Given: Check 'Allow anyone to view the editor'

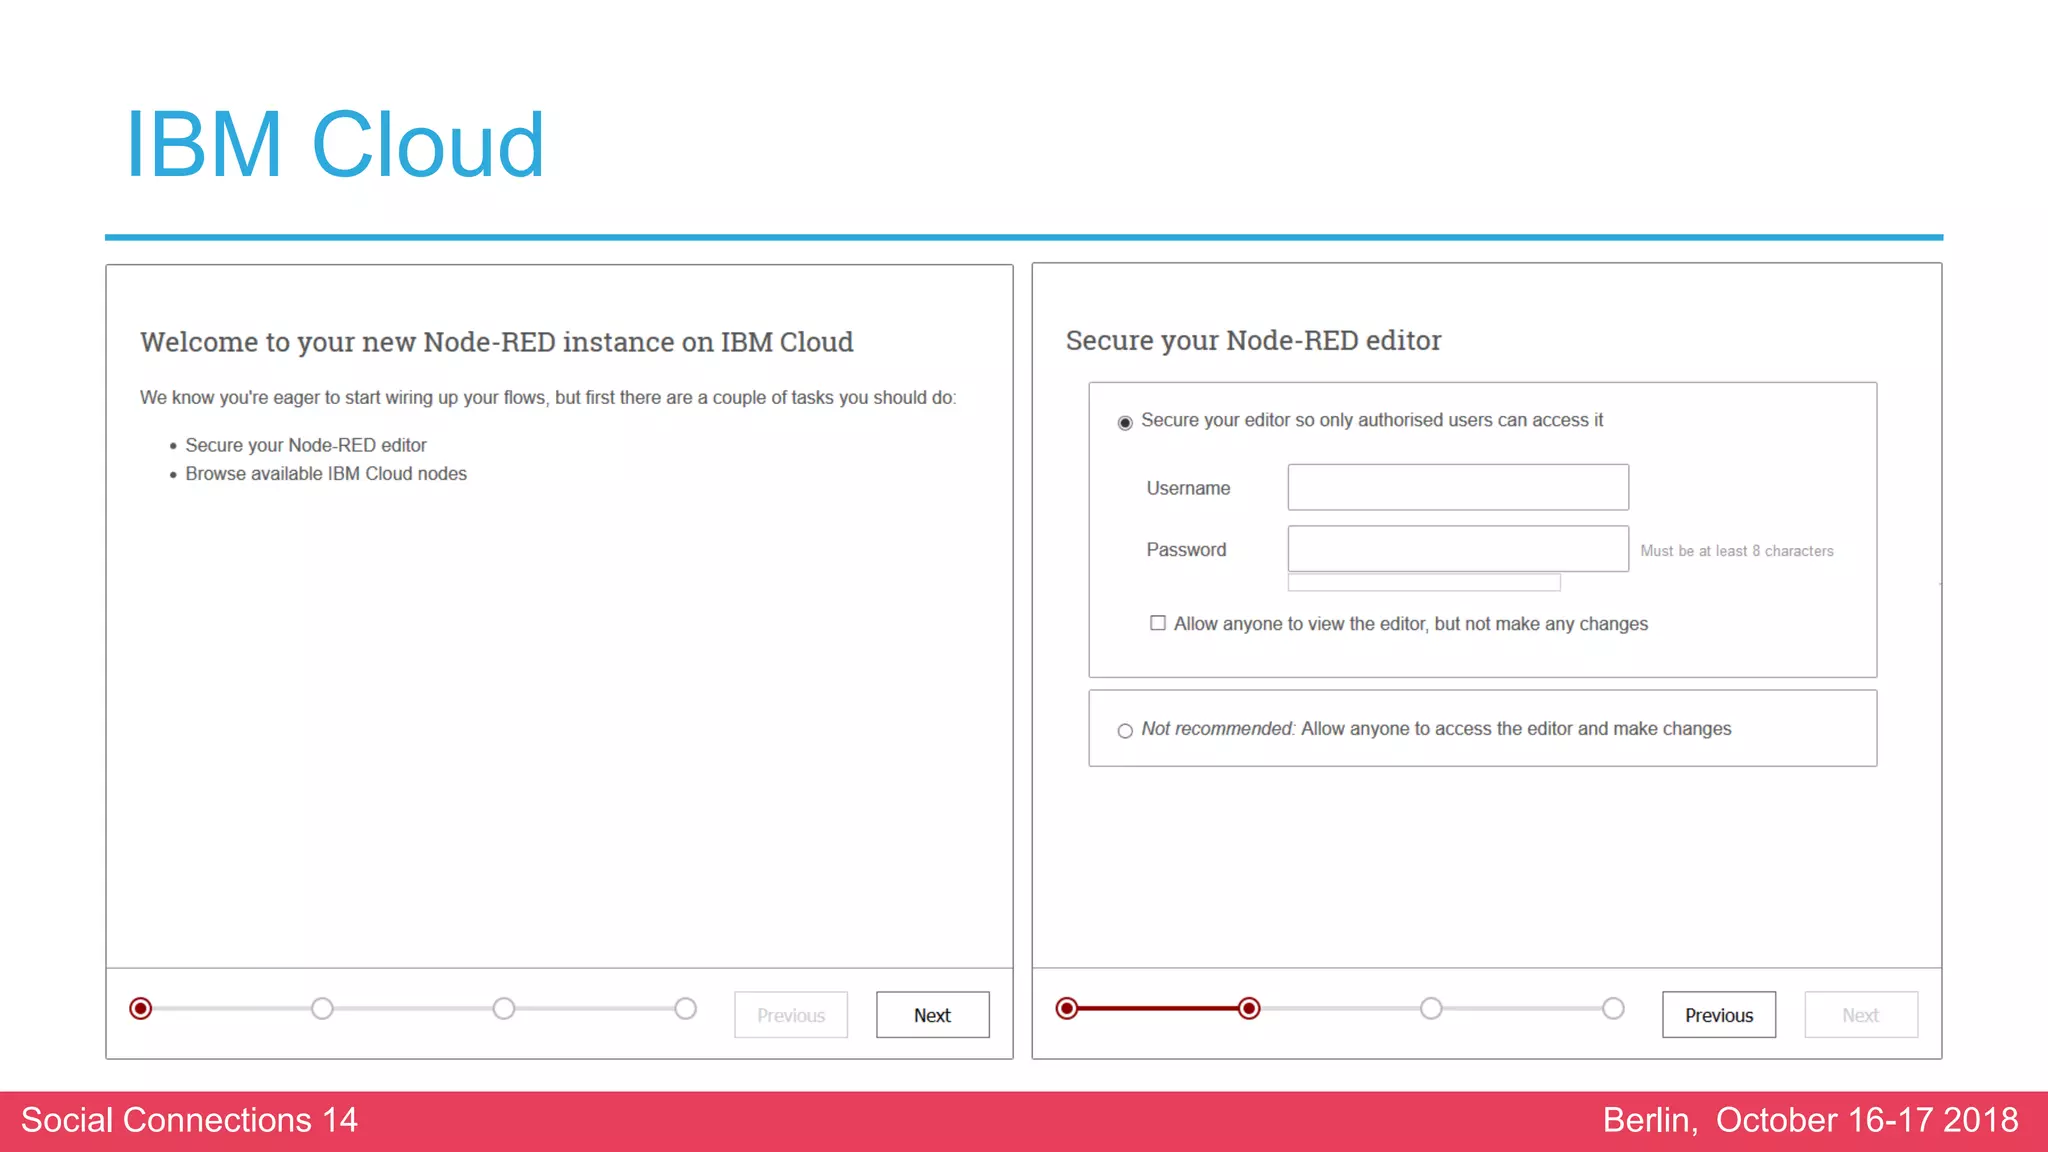Looking at the screenshot, I should point(1158,623).
